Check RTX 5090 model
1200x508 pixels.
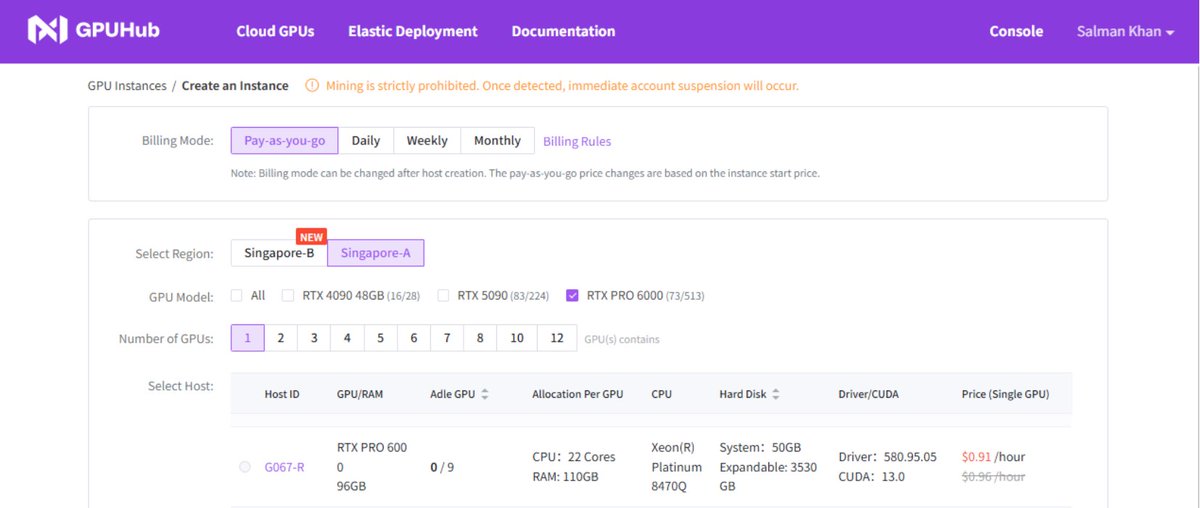443,296
